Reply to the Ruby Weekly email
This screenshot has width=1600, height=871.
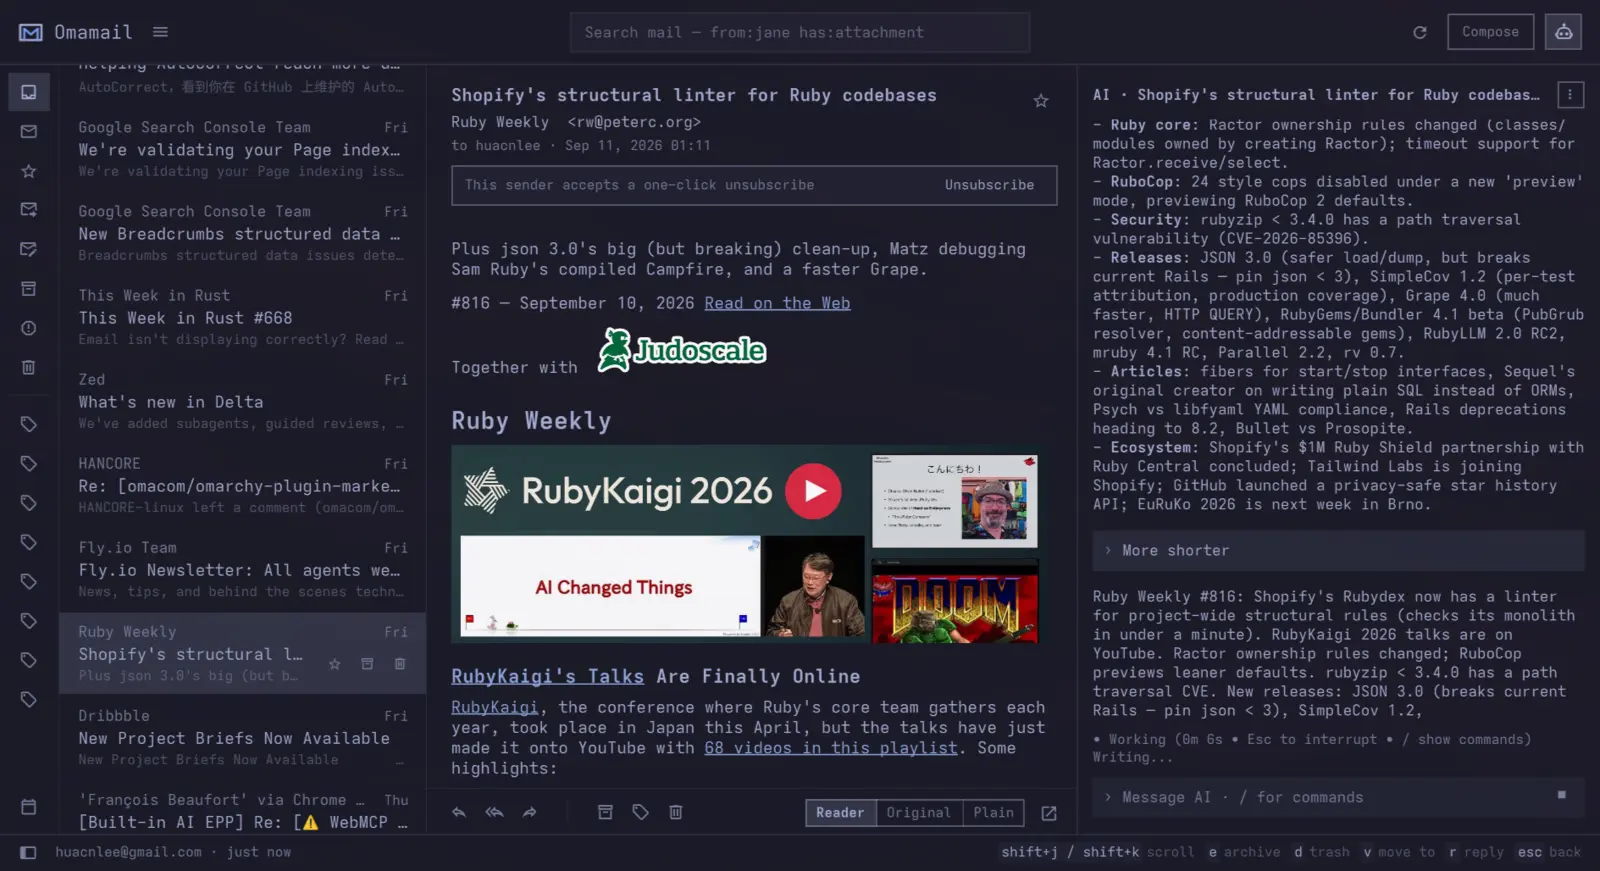(x=459, y=813)
